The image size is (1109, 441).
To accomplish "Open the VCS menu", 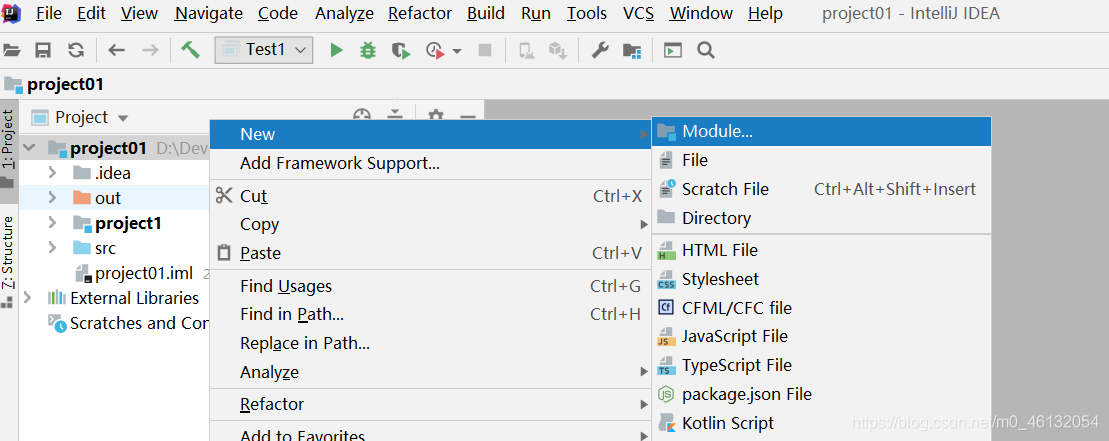I will [x=638, y=13].
